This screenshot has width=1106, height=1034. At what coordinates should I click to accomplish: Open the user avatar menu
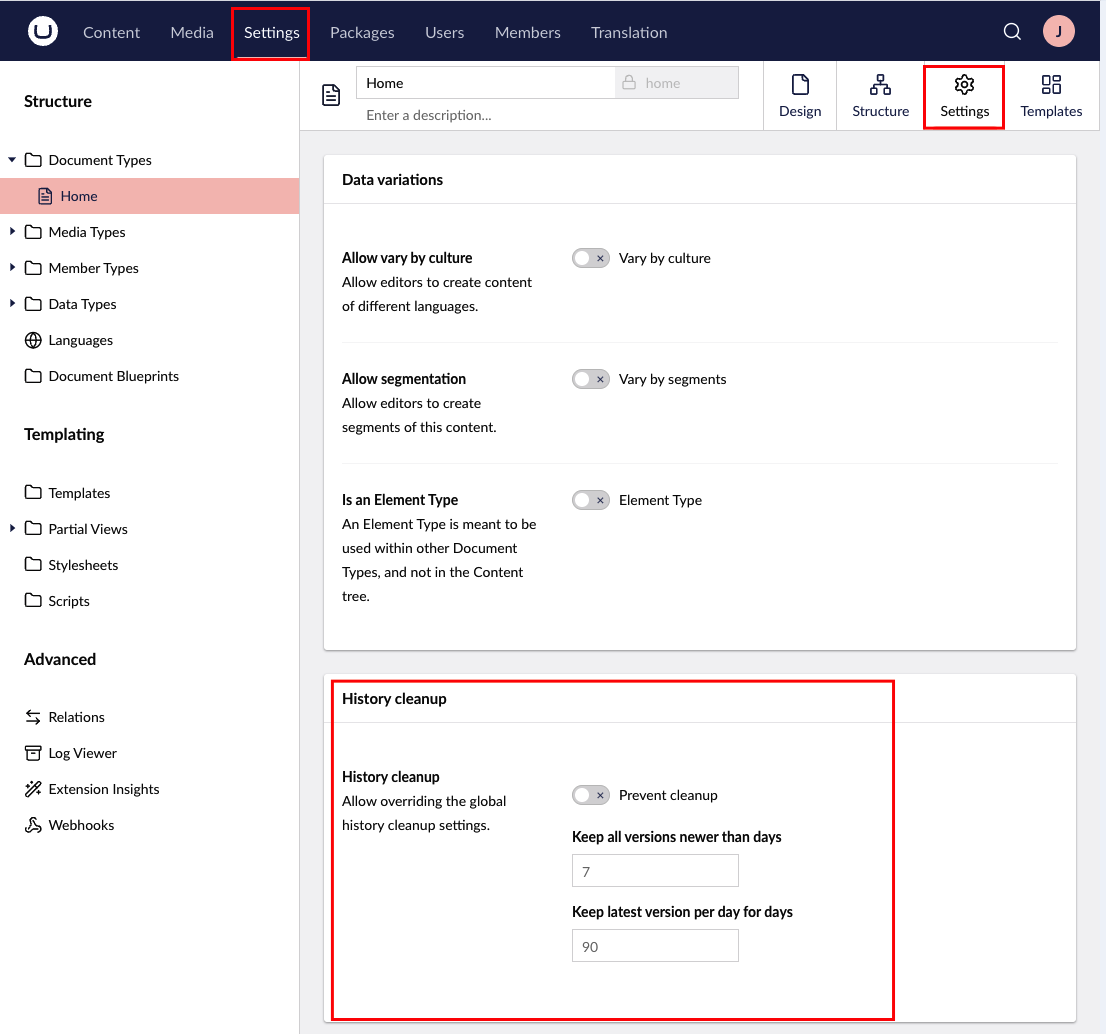tap(1059, 31)
